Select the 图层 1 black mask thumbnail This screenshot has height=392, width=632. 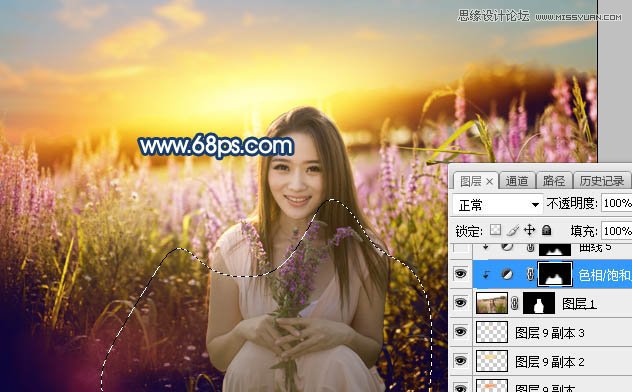pyautogui.click(x=539, y=303)
